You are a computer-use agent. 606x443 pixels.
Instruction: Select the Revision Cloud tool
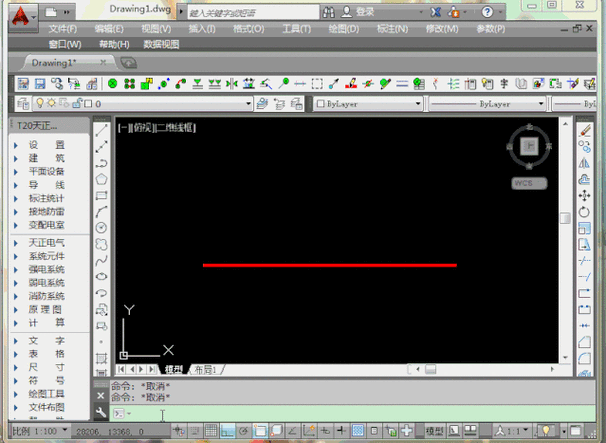(x=101, y=244)
